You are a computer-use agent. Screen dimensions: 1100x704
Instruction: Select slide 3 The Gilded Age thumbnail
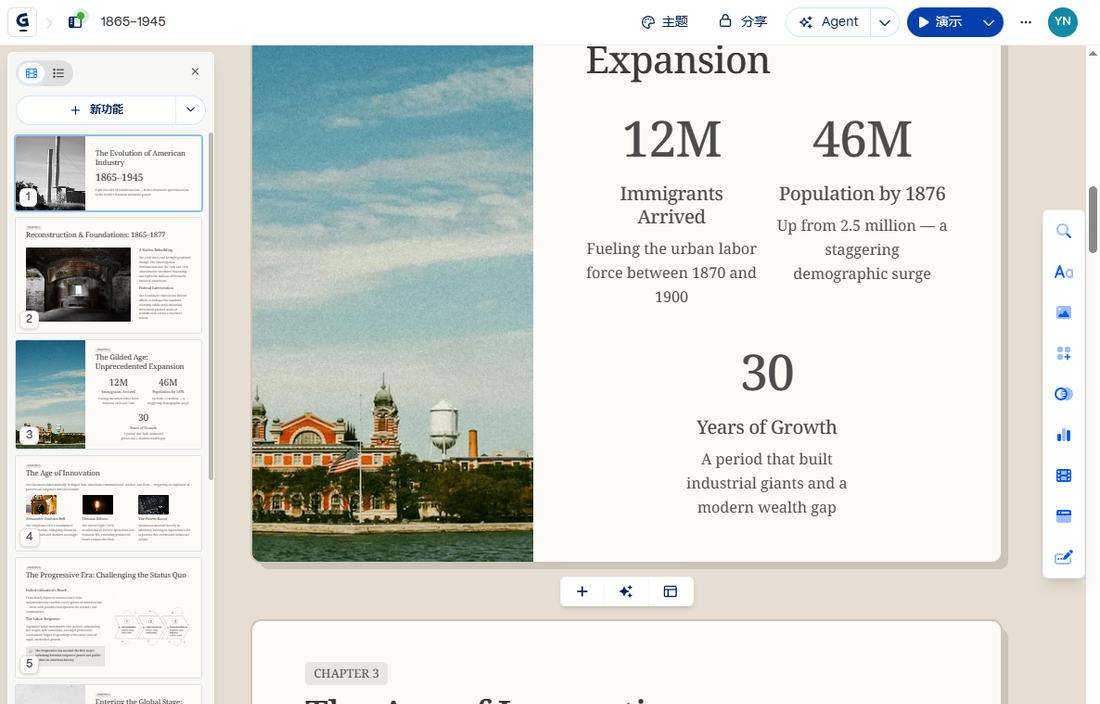pyautogui.click(x=109, y=394)
